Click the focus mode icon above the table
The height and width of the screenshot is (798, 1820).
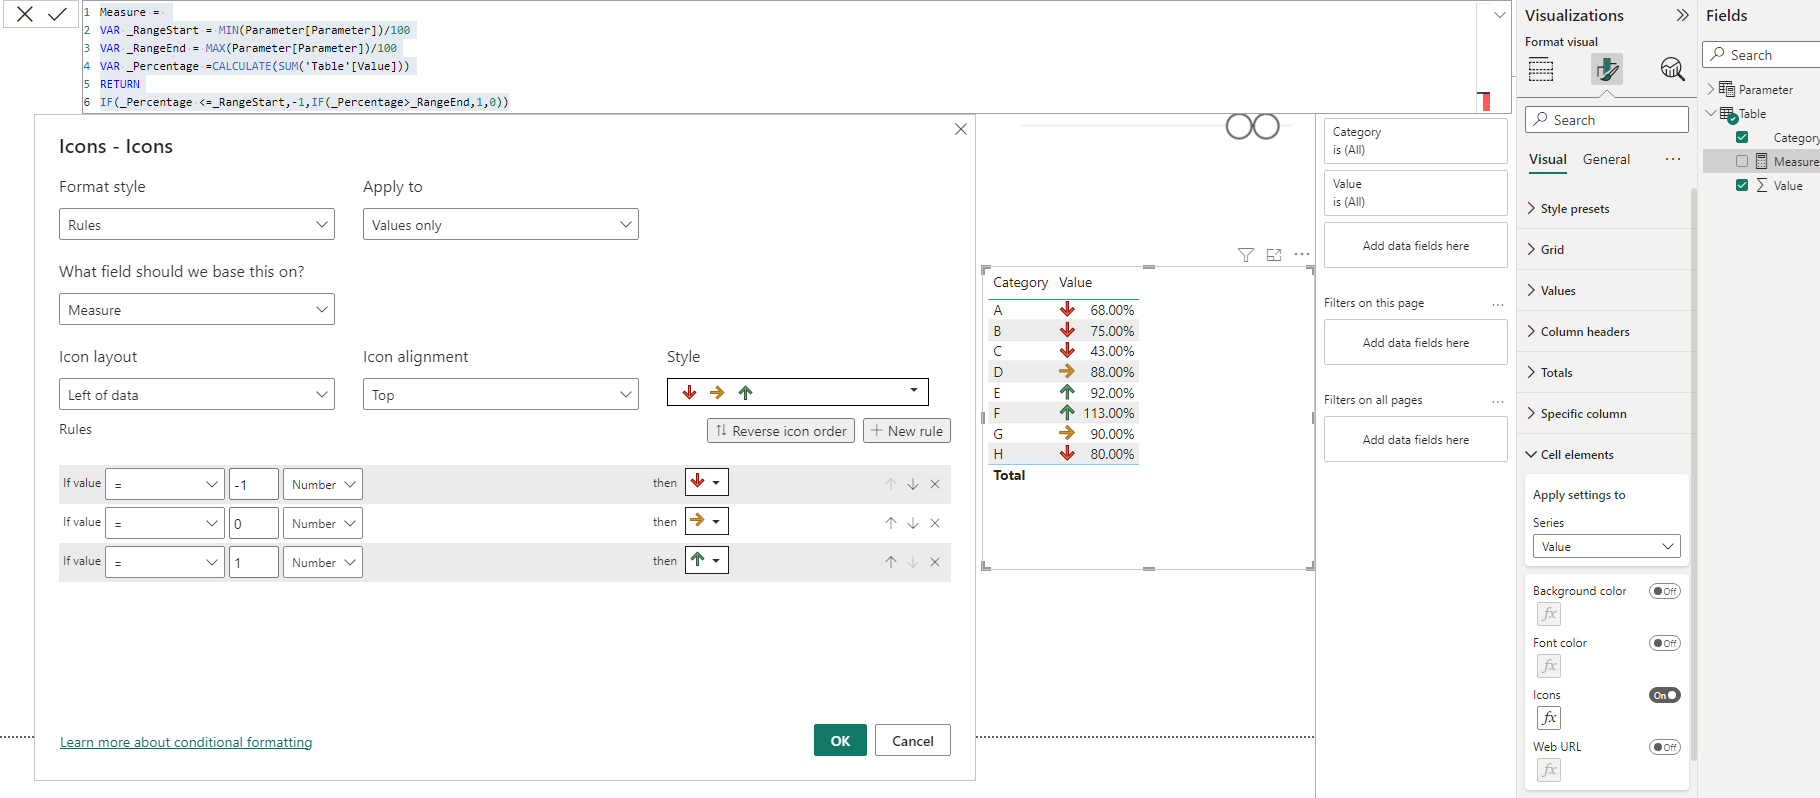click(1274, 255)
